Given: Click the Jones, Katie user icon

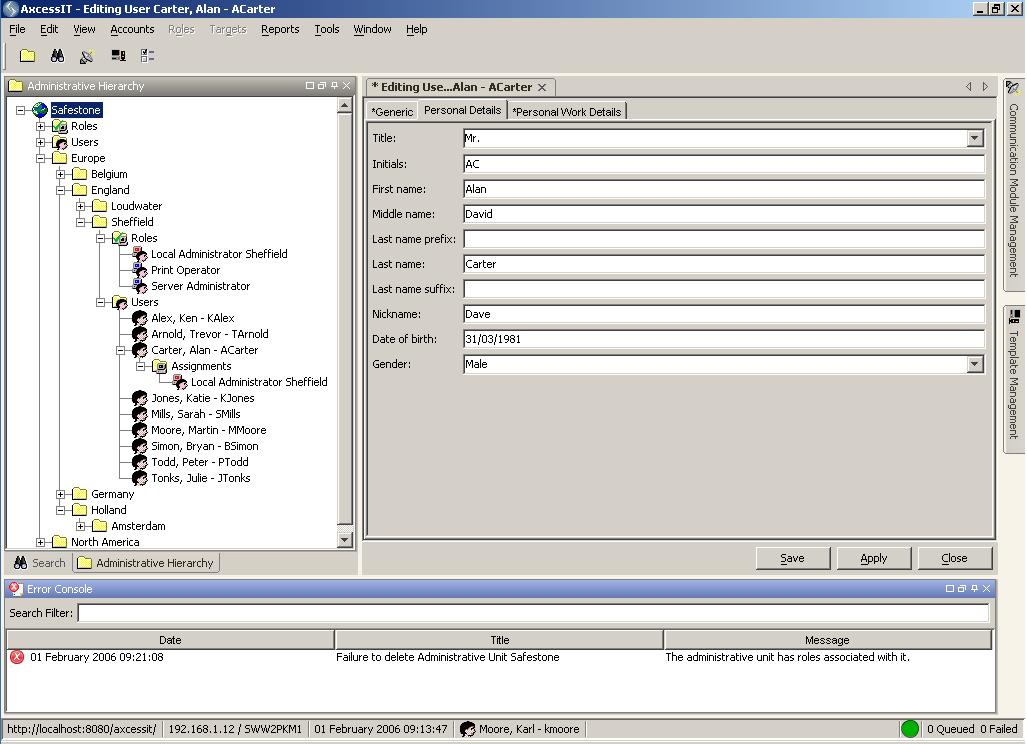Looking at the screenshot, I should point(140,398).
